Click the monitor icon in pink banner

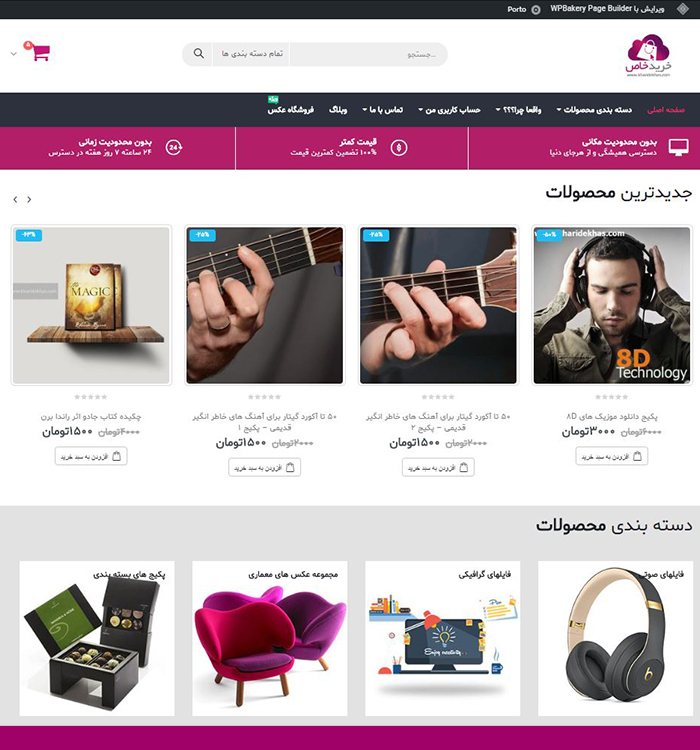678,147
